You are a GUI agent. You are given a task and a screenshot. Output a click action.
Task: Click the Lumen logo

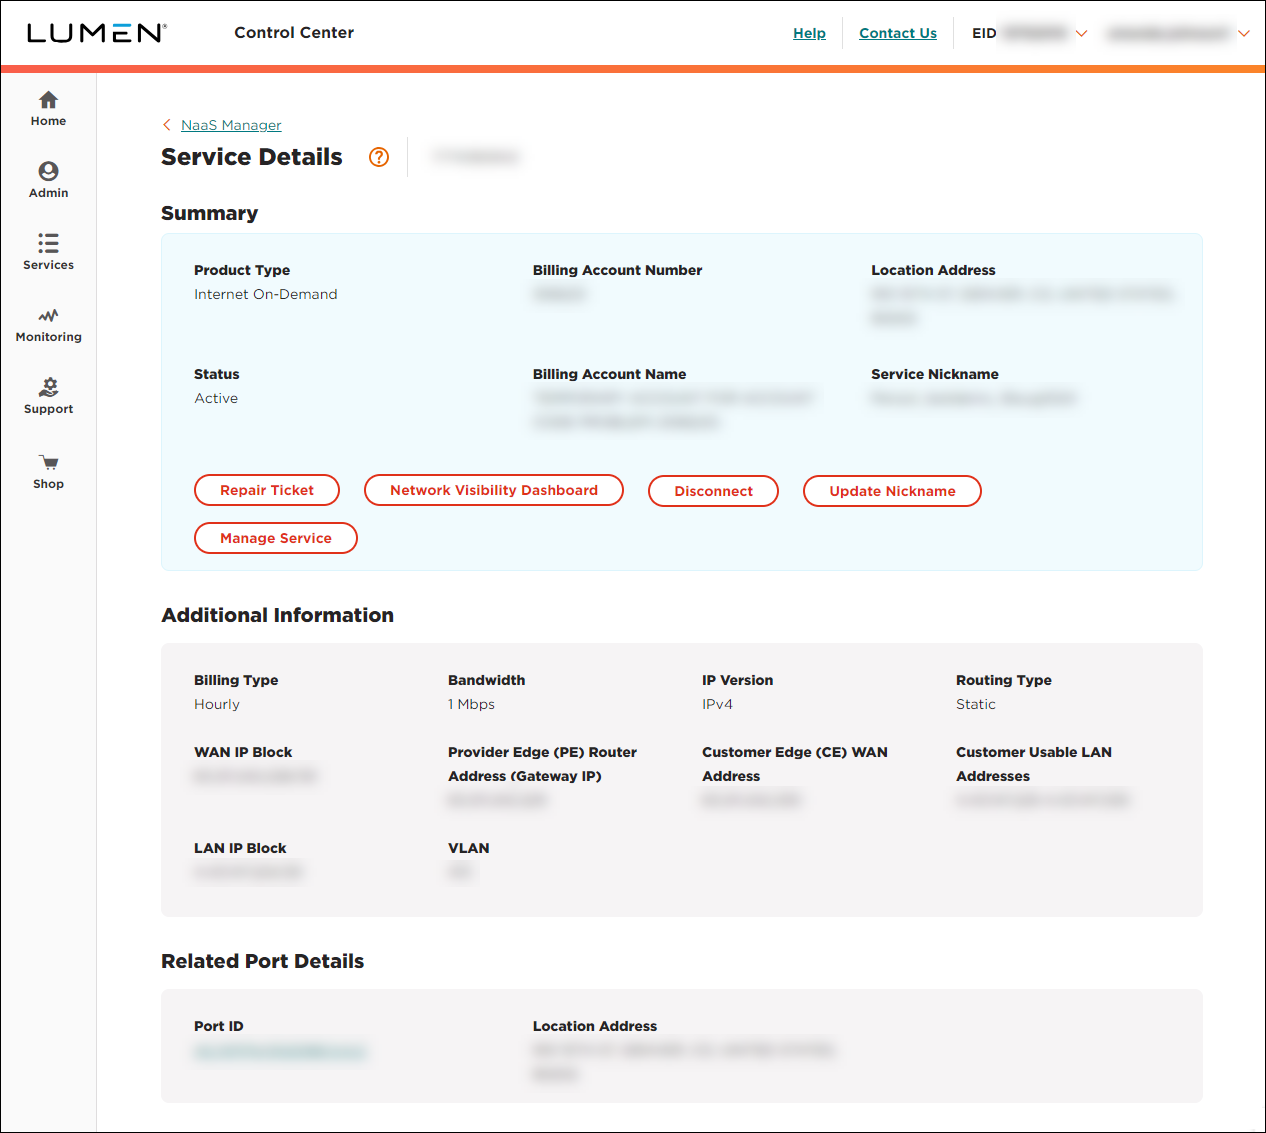coord(97,33)
